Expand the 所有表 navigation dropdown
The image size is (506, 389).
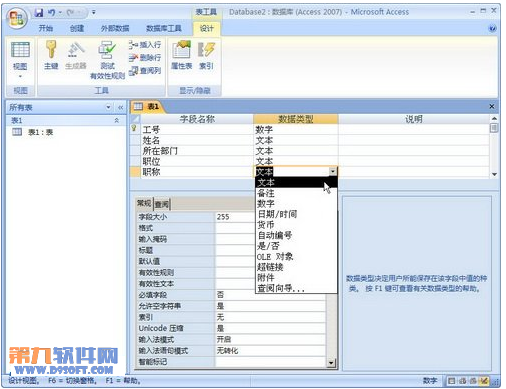(x=108, y=107)
